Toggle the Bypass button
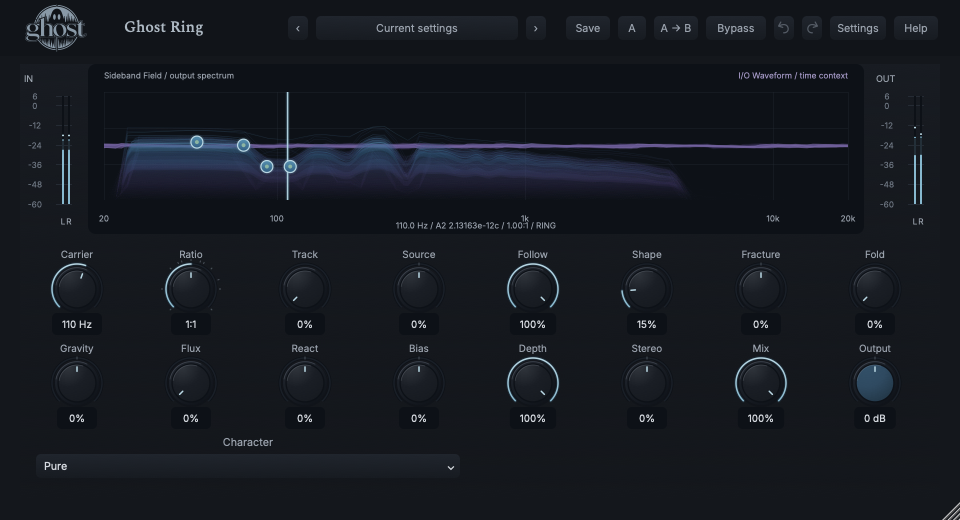 (x=735, y=28)
